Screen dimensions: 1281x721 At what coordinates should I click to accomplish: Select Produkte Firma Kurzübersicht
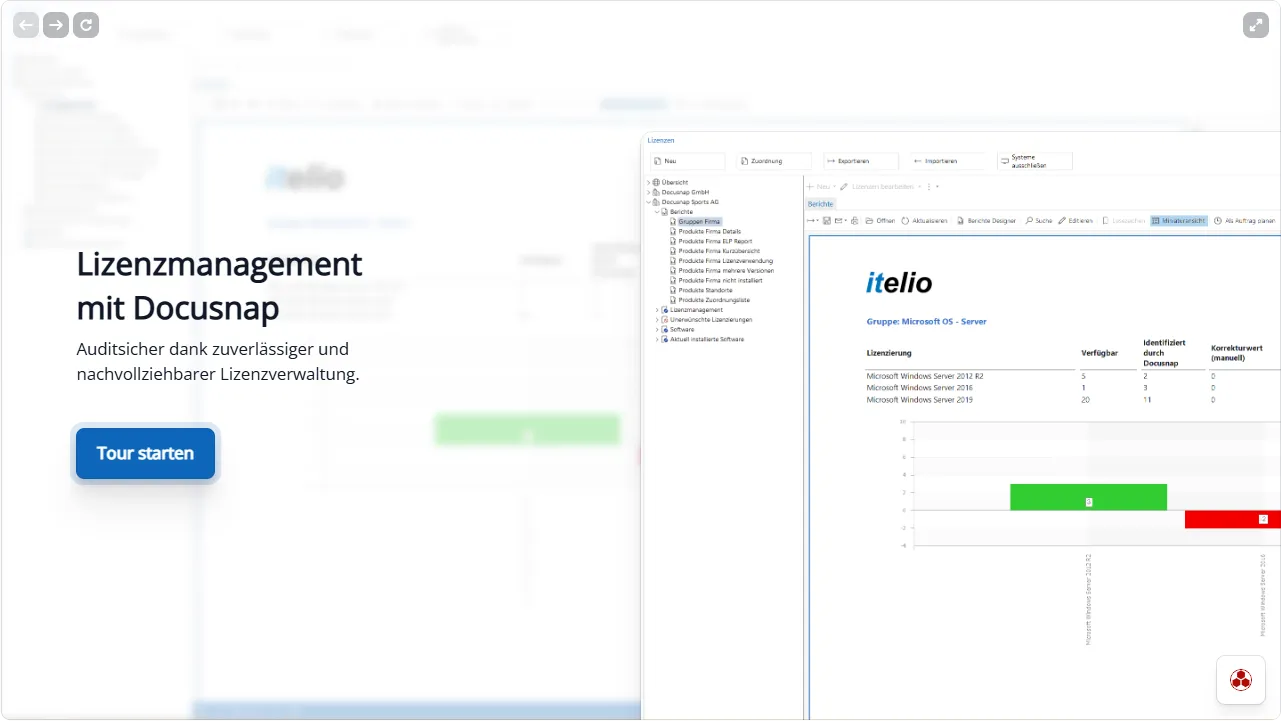coord(719,251)
